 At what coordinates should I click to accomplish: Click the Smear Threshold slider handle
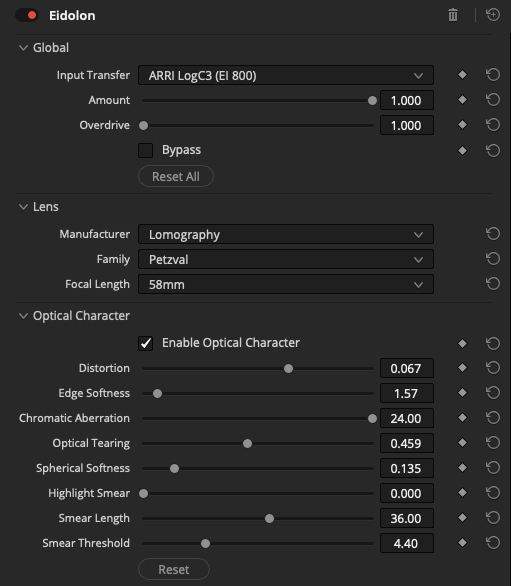(x=205, y=544)
